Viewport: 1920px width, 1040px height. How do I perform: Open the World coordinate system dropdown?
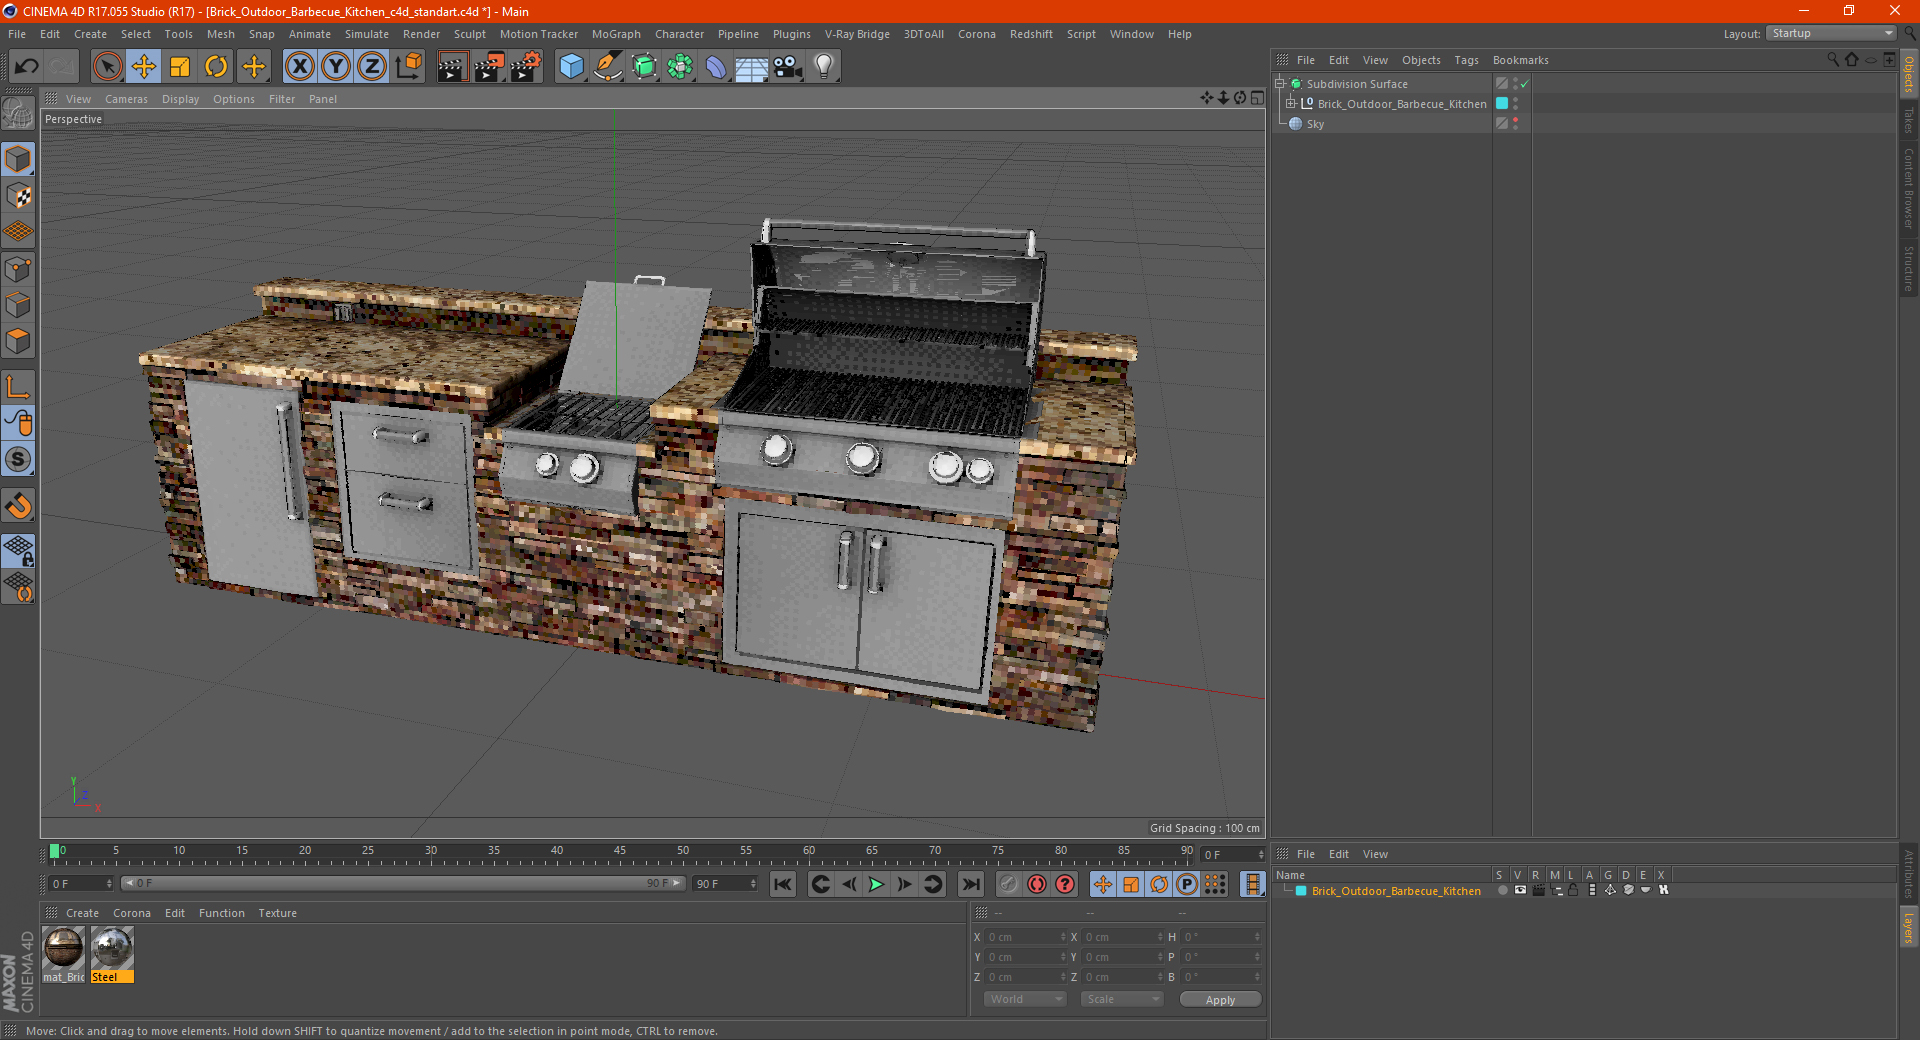point(1025,999)
